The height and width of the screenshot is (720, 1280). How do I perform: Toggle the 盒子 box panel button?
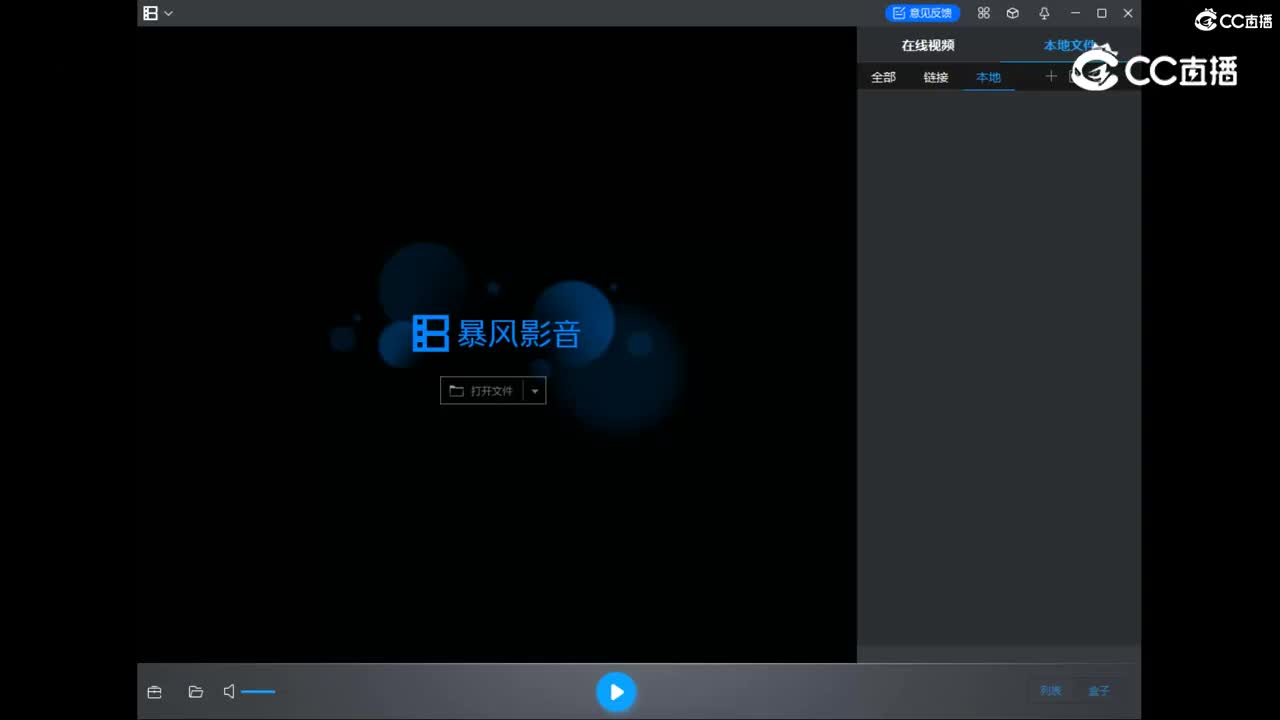(1099, 691)
